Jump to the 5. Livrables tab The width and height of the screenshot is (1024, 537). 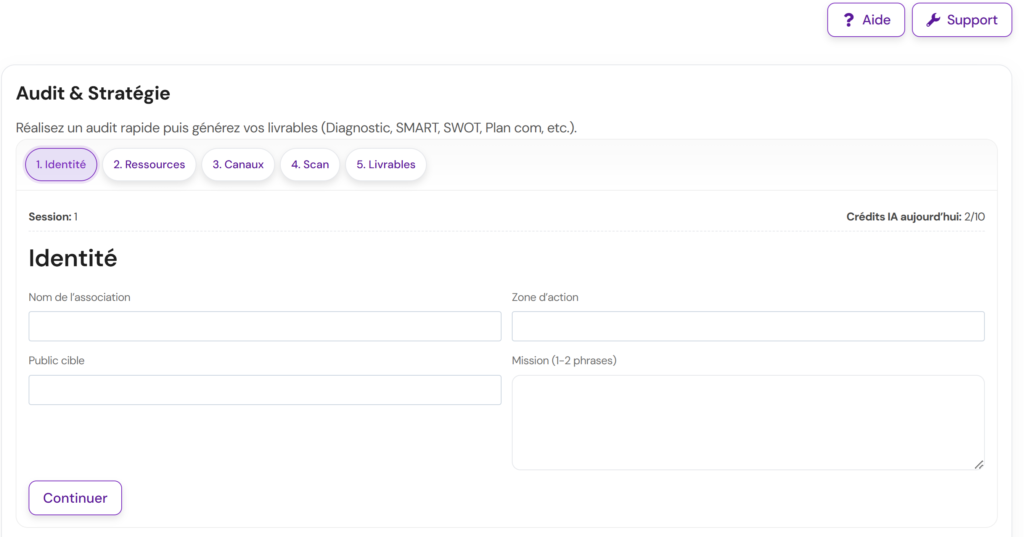386,165
